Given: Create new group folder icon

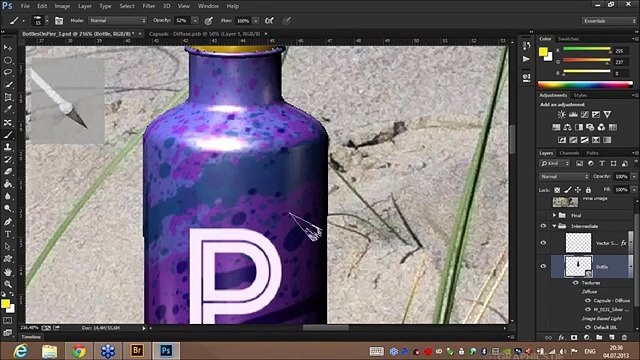Looking at the screenshot, I should point(599,338).
